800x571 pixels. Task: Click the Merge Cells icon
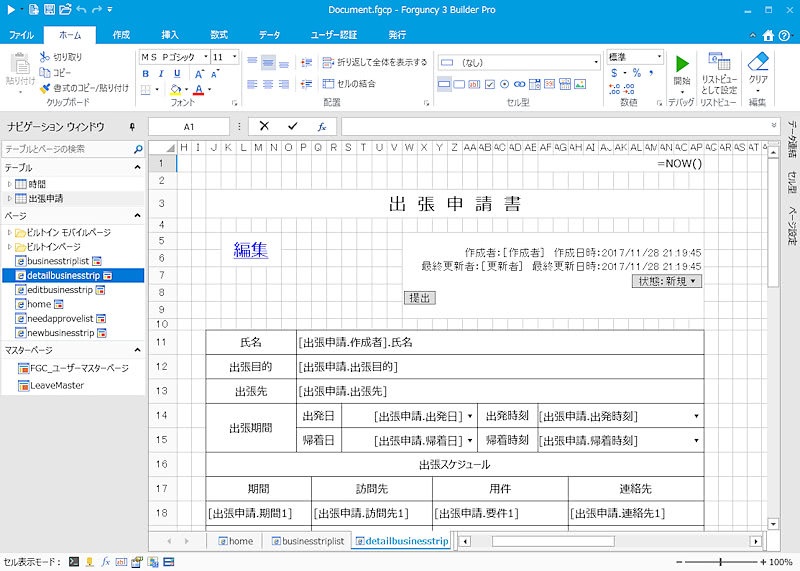[x=330, y=84]
